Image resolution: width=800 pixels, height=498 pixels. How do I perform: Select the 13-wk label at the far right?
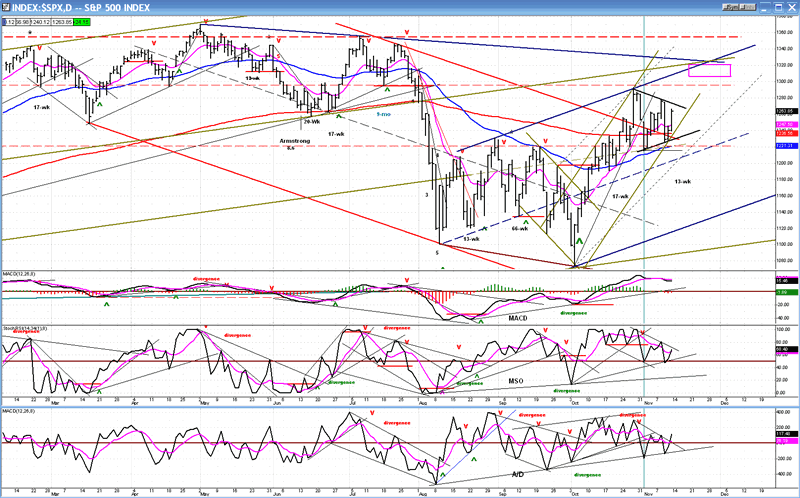coord(682,181)
